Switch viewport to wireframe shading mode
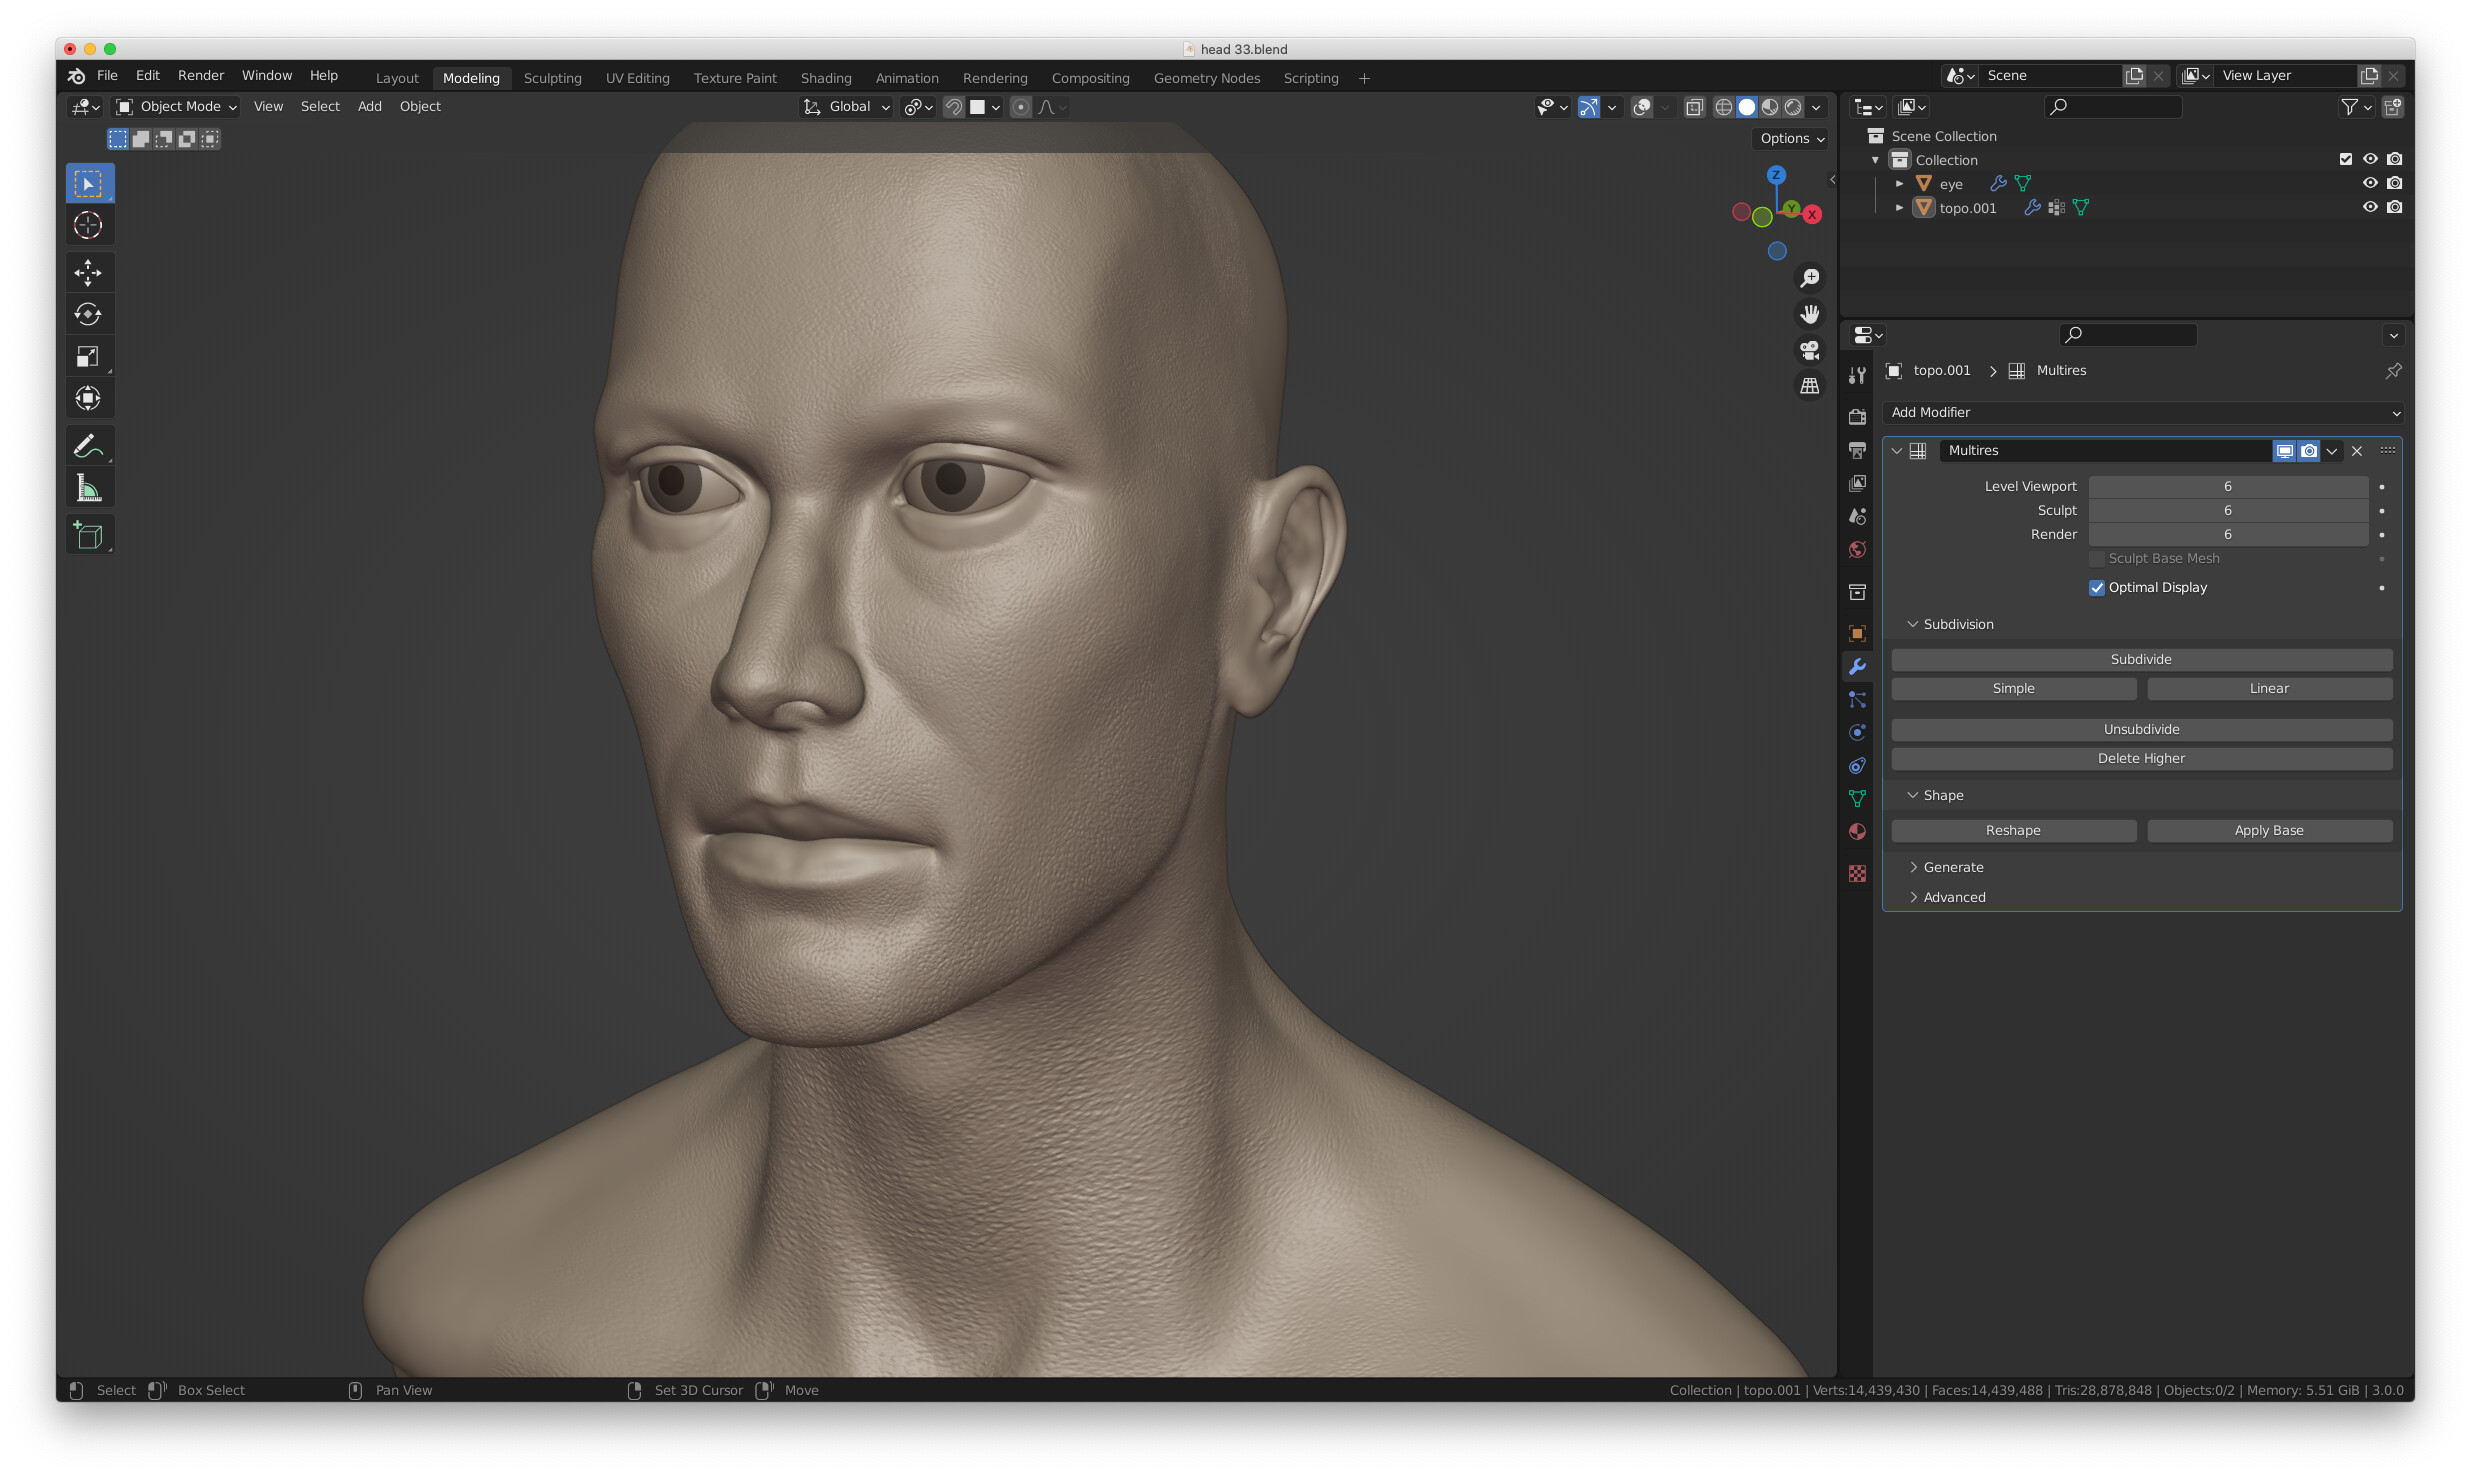 pyautogui.click(x=1723, y=107)
